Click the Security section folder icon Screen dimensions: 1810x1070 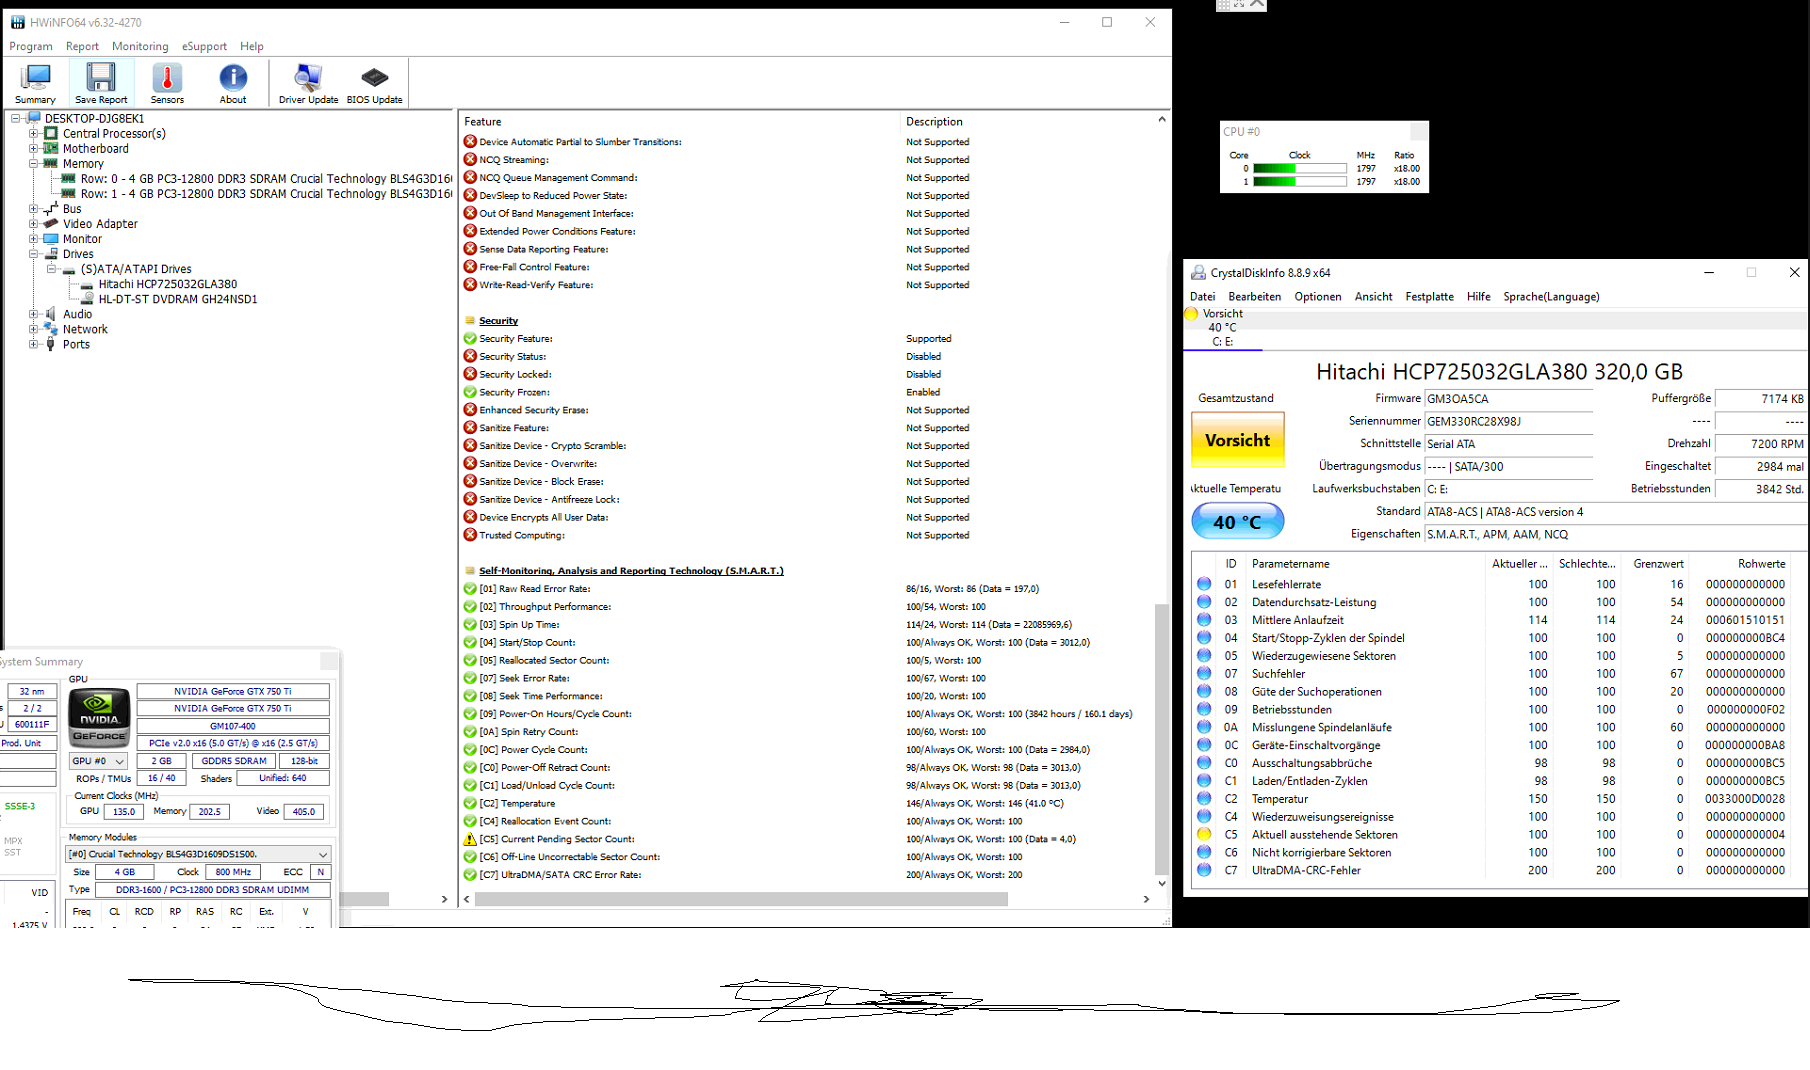470,321
